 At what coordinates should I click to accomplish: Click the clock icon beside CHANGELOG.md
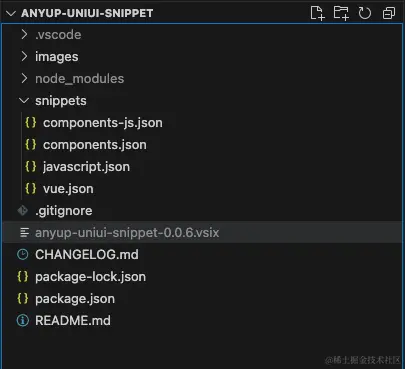click(x=23, y=255)
